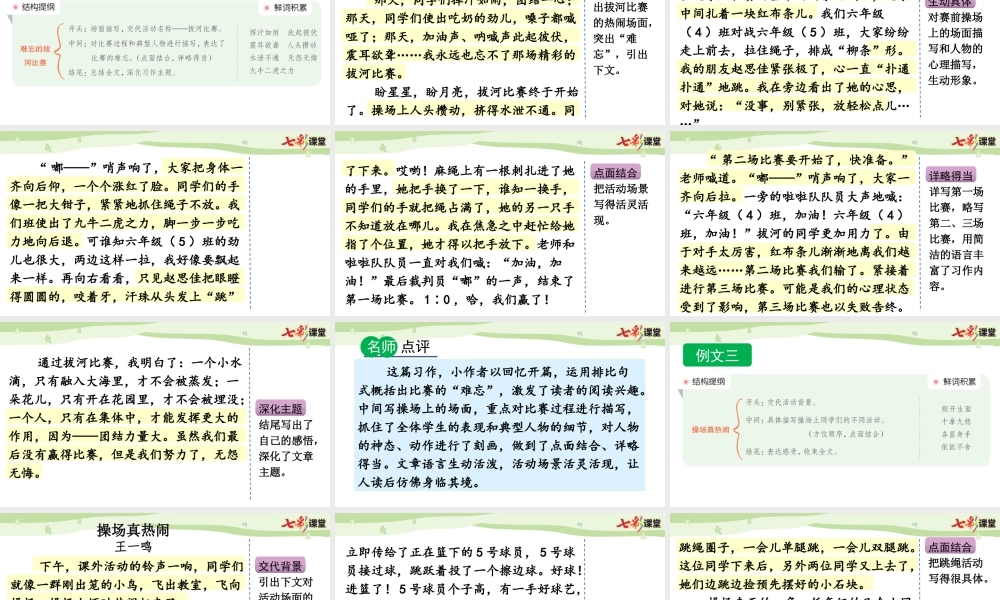Image resolution: width=1000 pixels, height=600 pixels.
Task: Click the green 名师 badge
Action: tap(379, 347)
